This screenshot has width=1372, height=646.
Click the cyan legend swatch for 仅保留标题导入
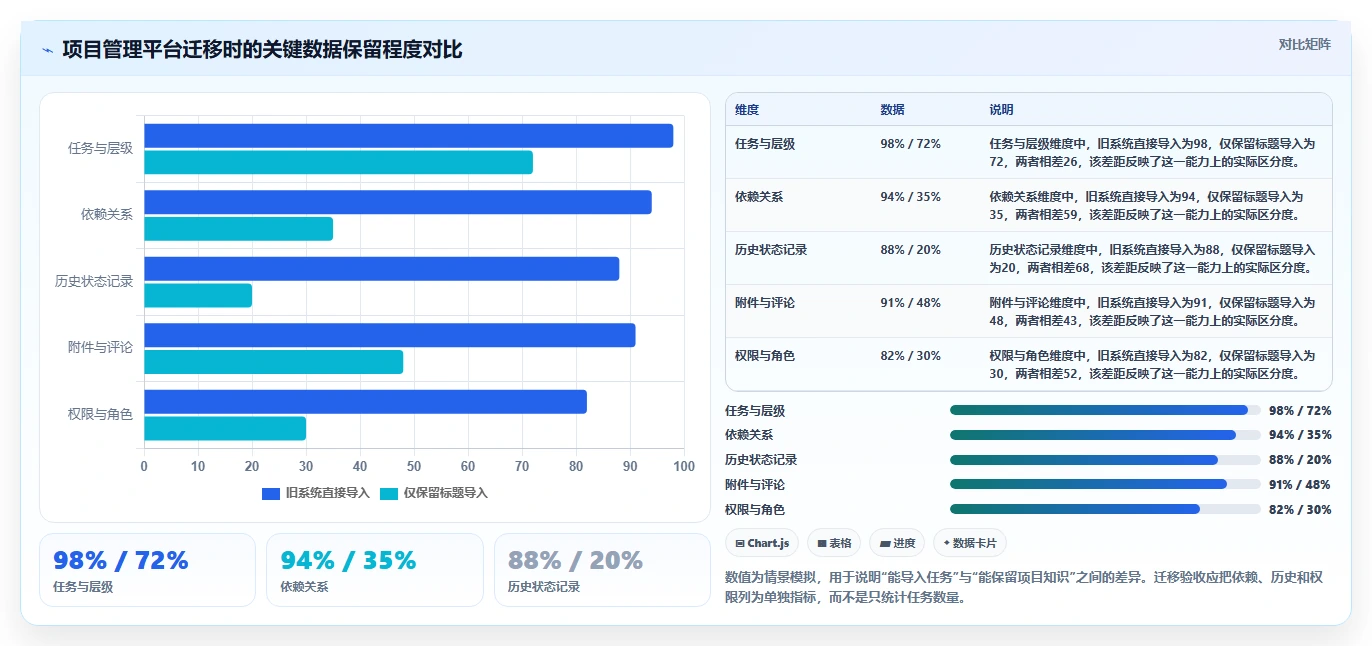pos(389,493)
